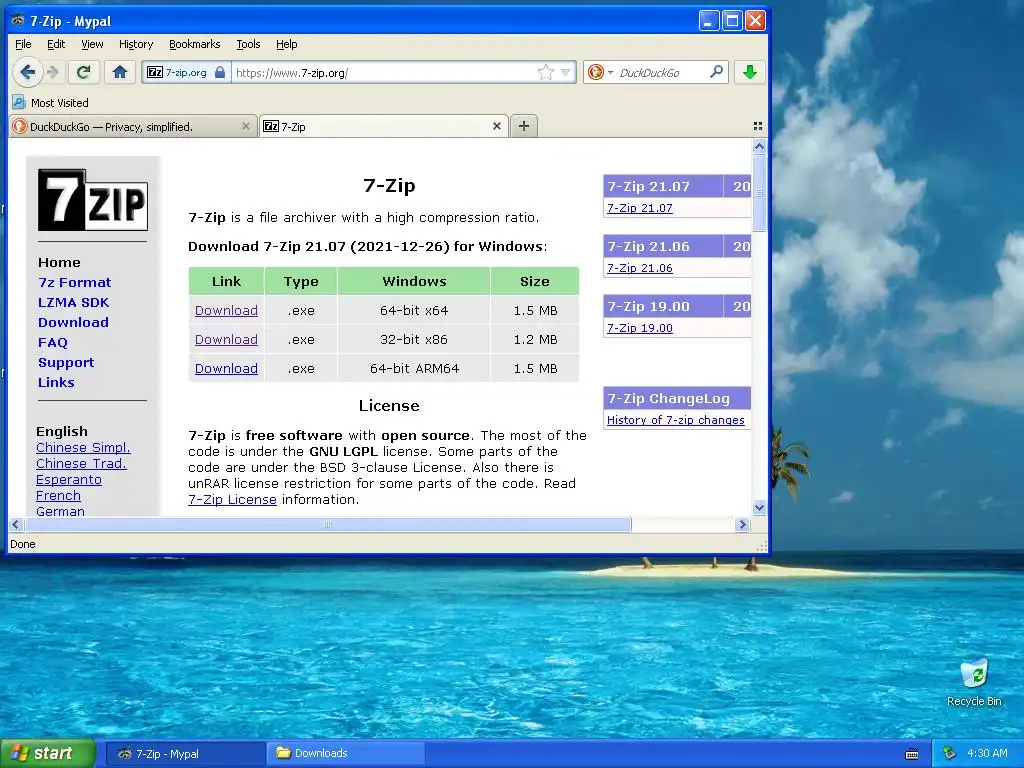Click the on-screen keyboard tray icon
Viewport: 1024px width, 768px height.
912,754
